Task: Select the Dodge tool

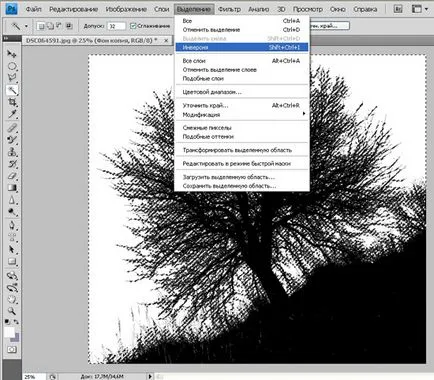Action: 12,212
